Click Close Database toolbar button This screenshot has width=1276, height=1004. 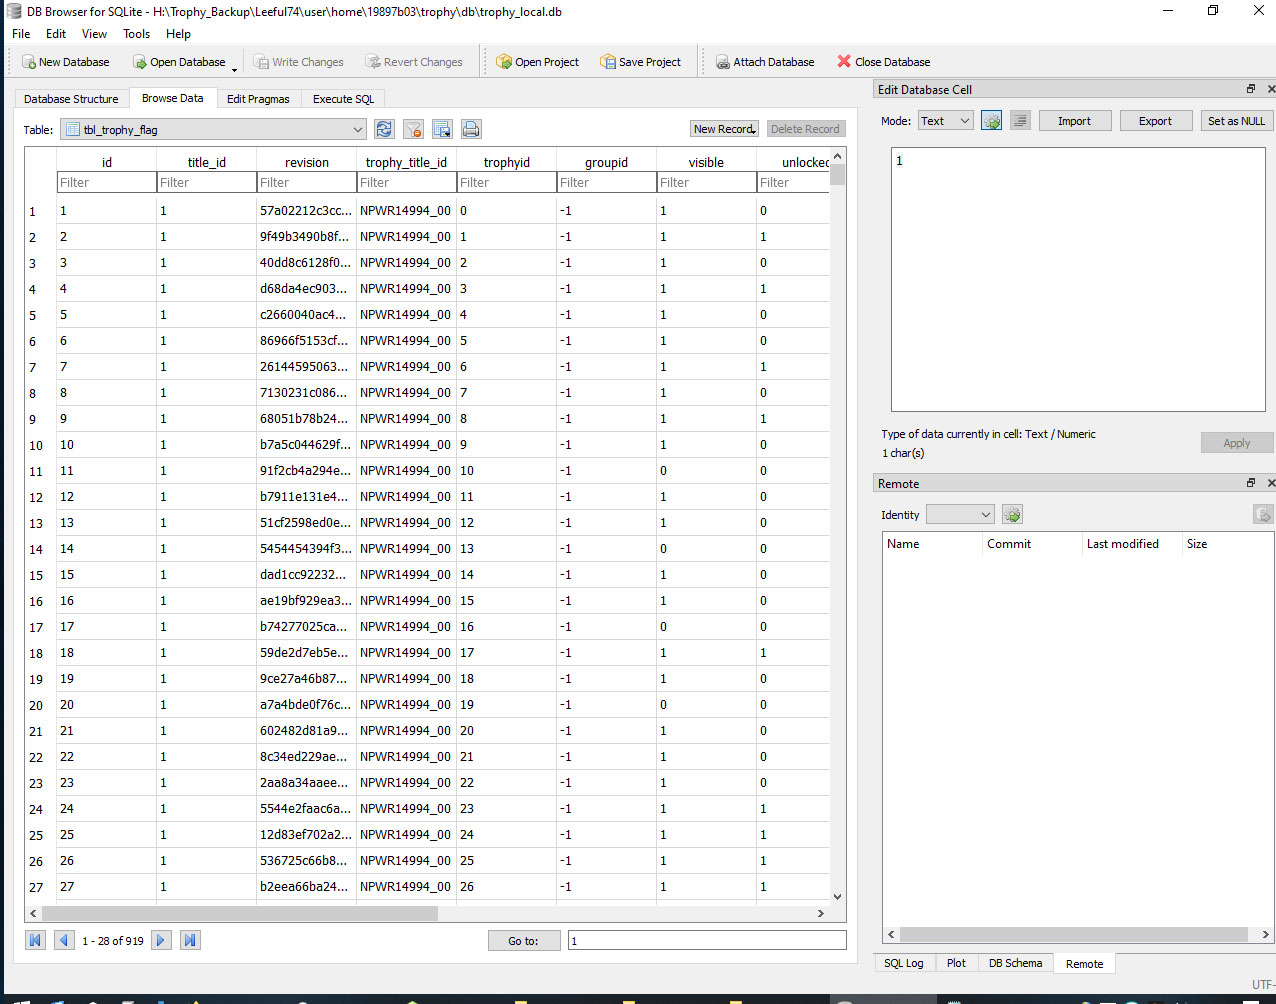click(x=884, y=62)
